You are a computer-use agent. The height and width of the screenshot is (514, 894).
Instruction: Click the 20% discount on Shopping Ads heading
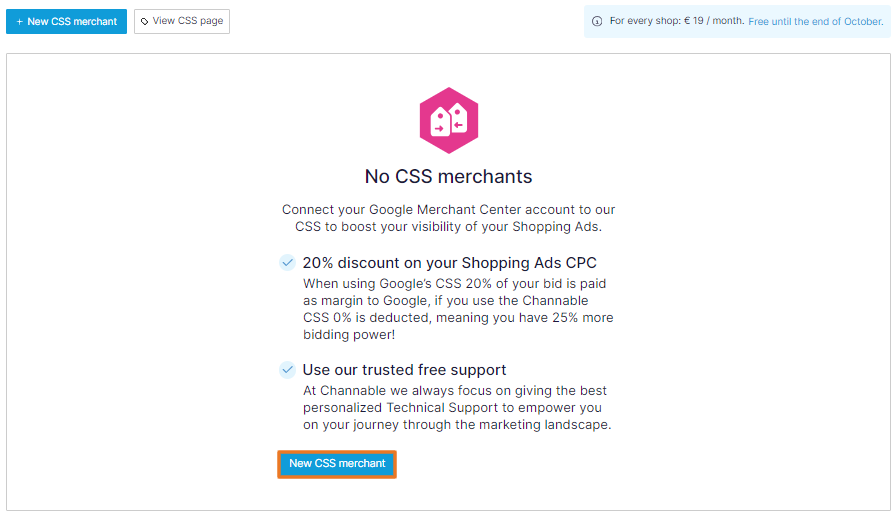pos(449,263)
